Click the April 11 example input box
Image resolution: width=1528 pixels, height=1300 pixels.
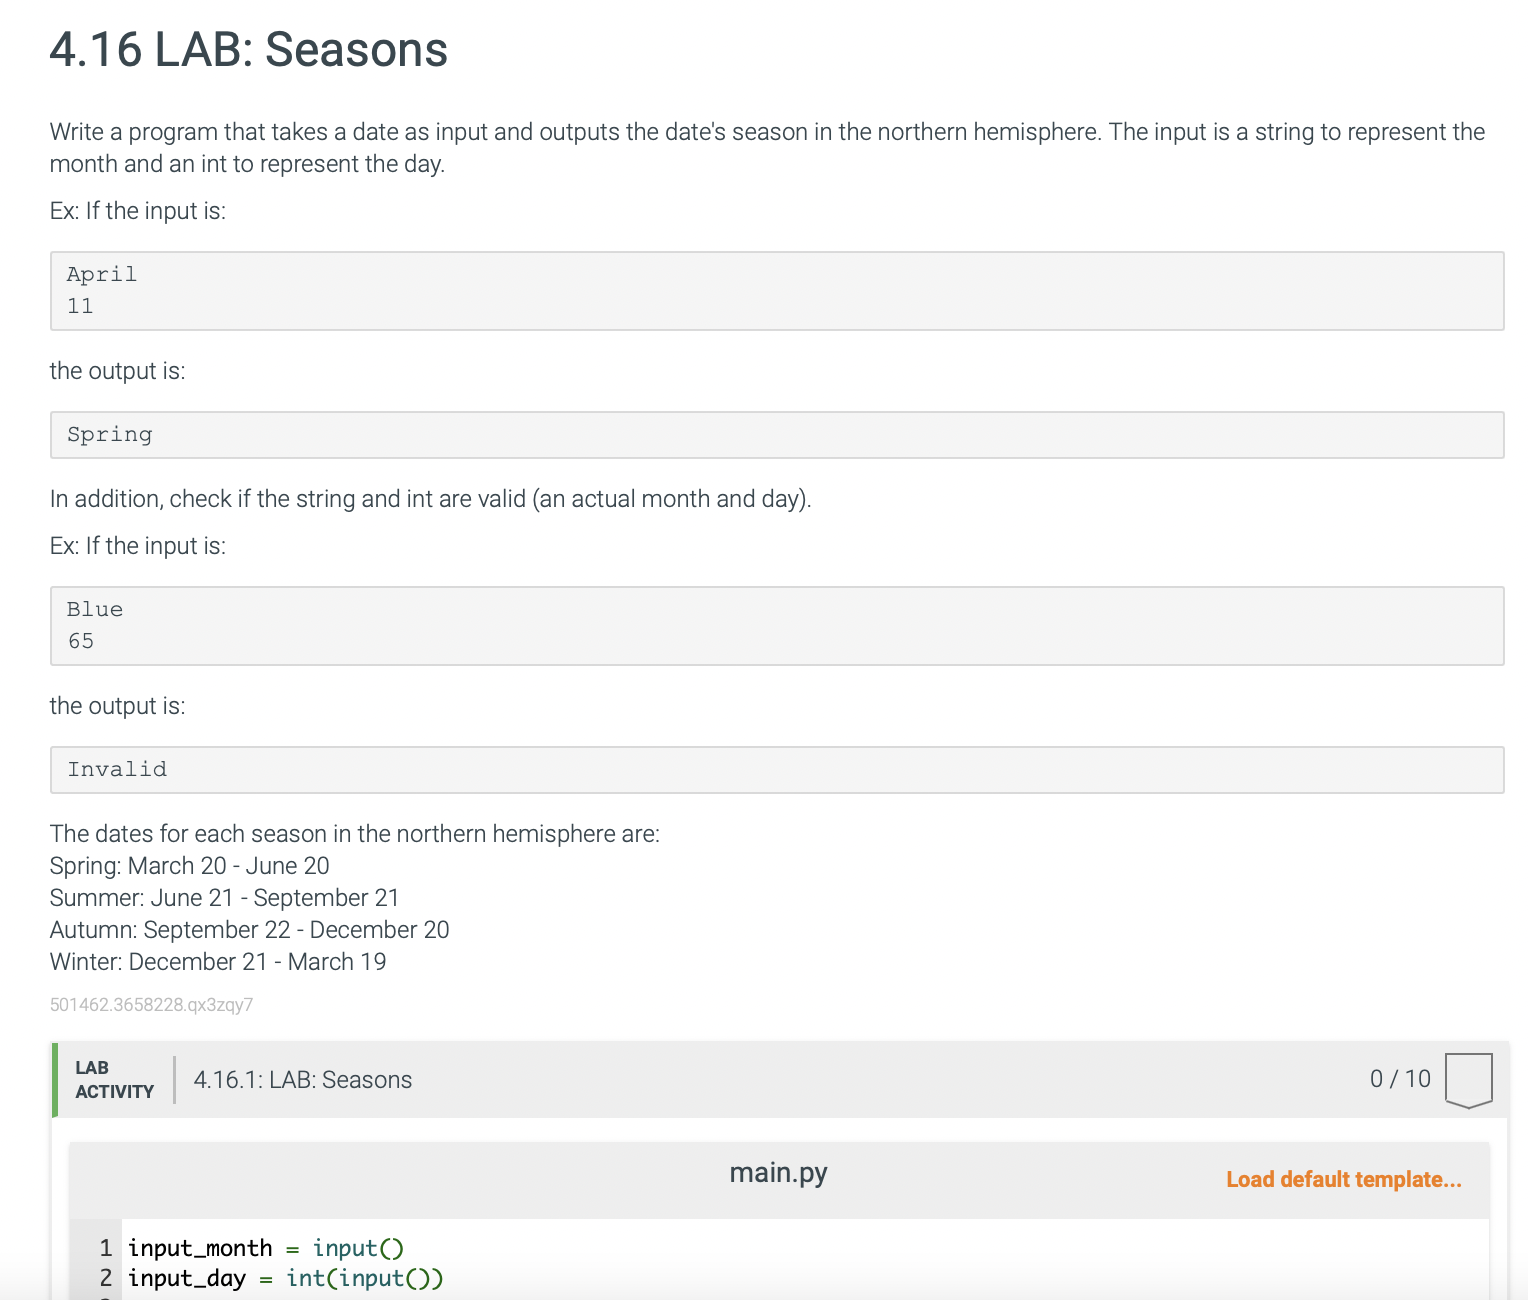coord(776,291)
